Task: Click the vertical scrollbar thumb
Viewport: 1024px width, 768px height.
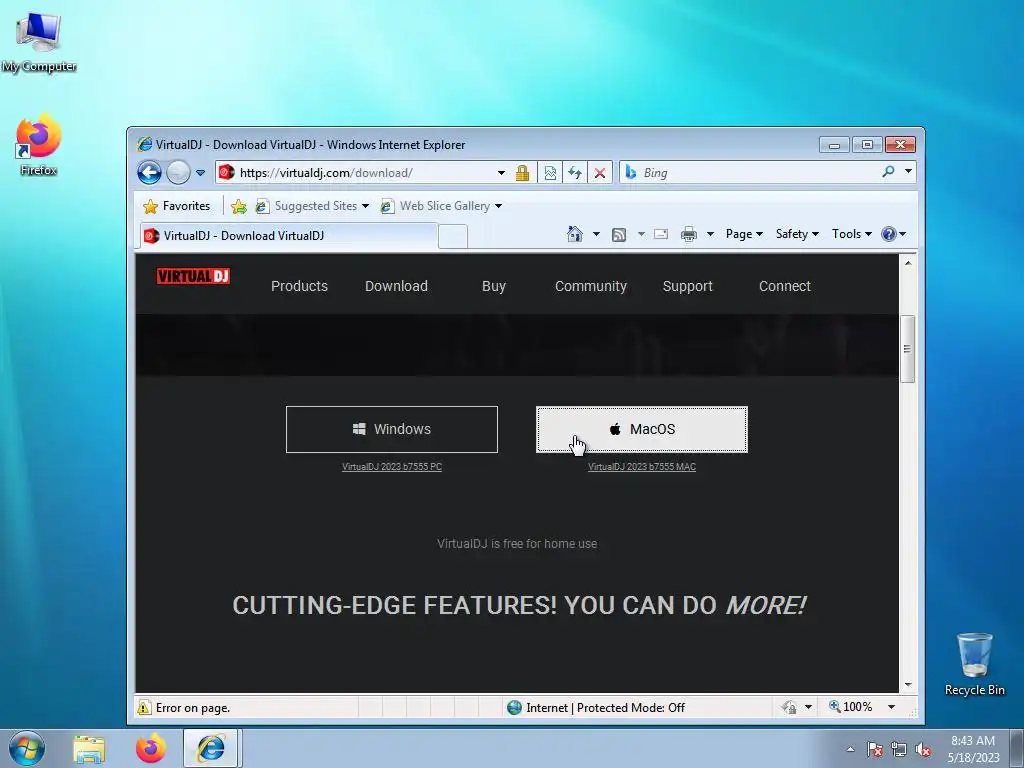Action: point(907,349)
